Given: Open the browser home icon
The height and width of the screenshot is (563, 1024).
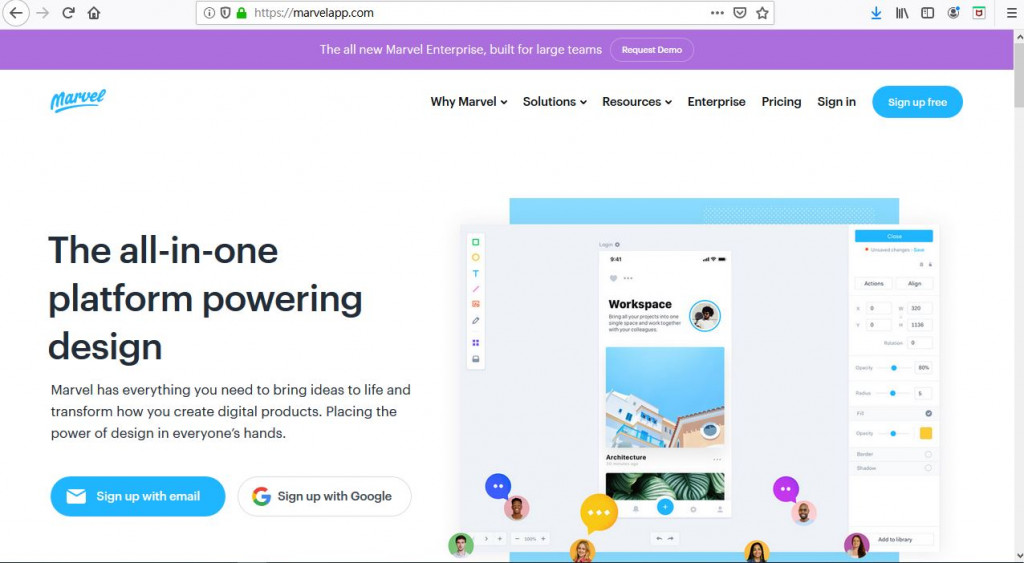Looking at the screenshot, I should click(94, 13).
